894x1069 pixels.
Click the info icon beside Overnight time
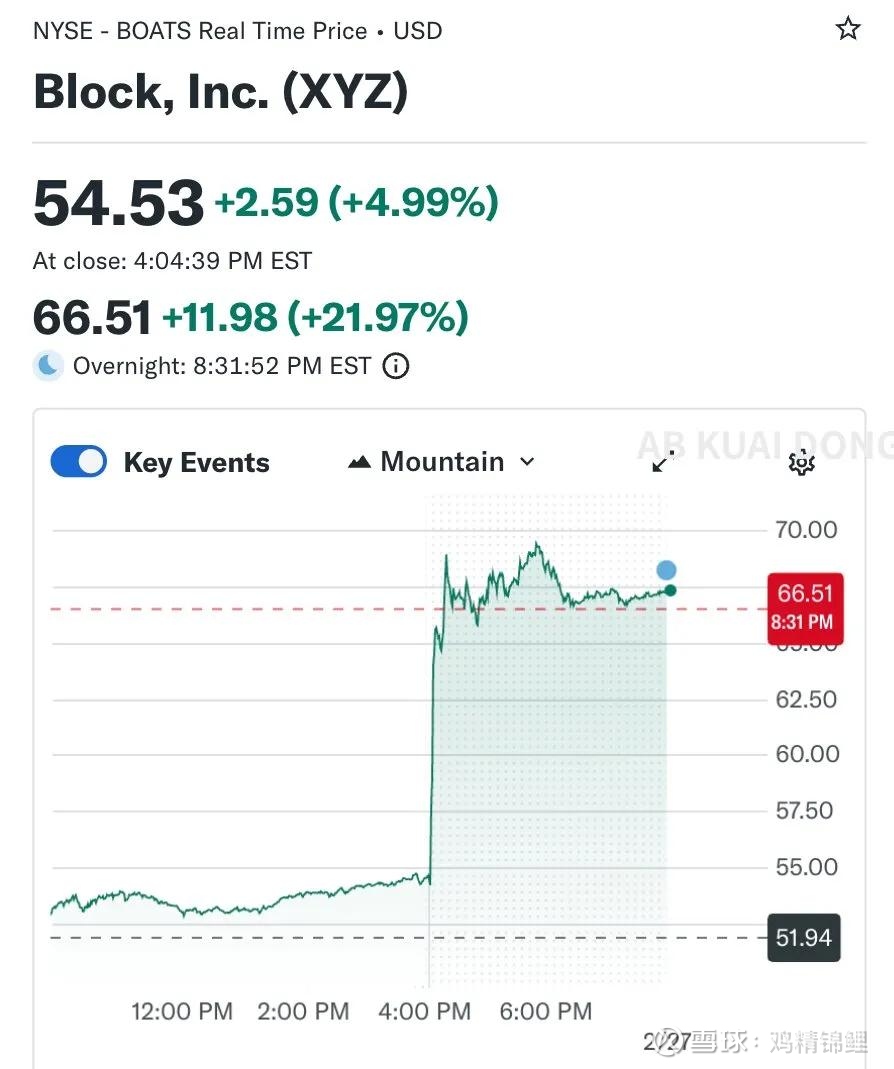point(396,366)
